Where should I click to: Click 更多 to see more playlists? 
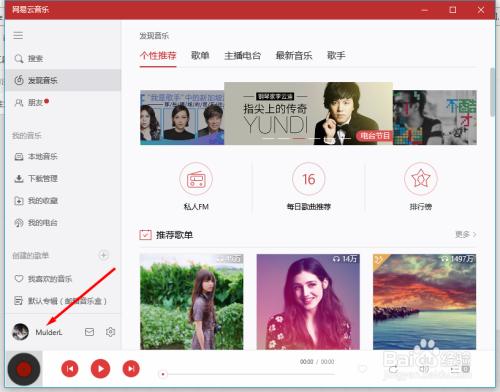click(x=466, y=235)
